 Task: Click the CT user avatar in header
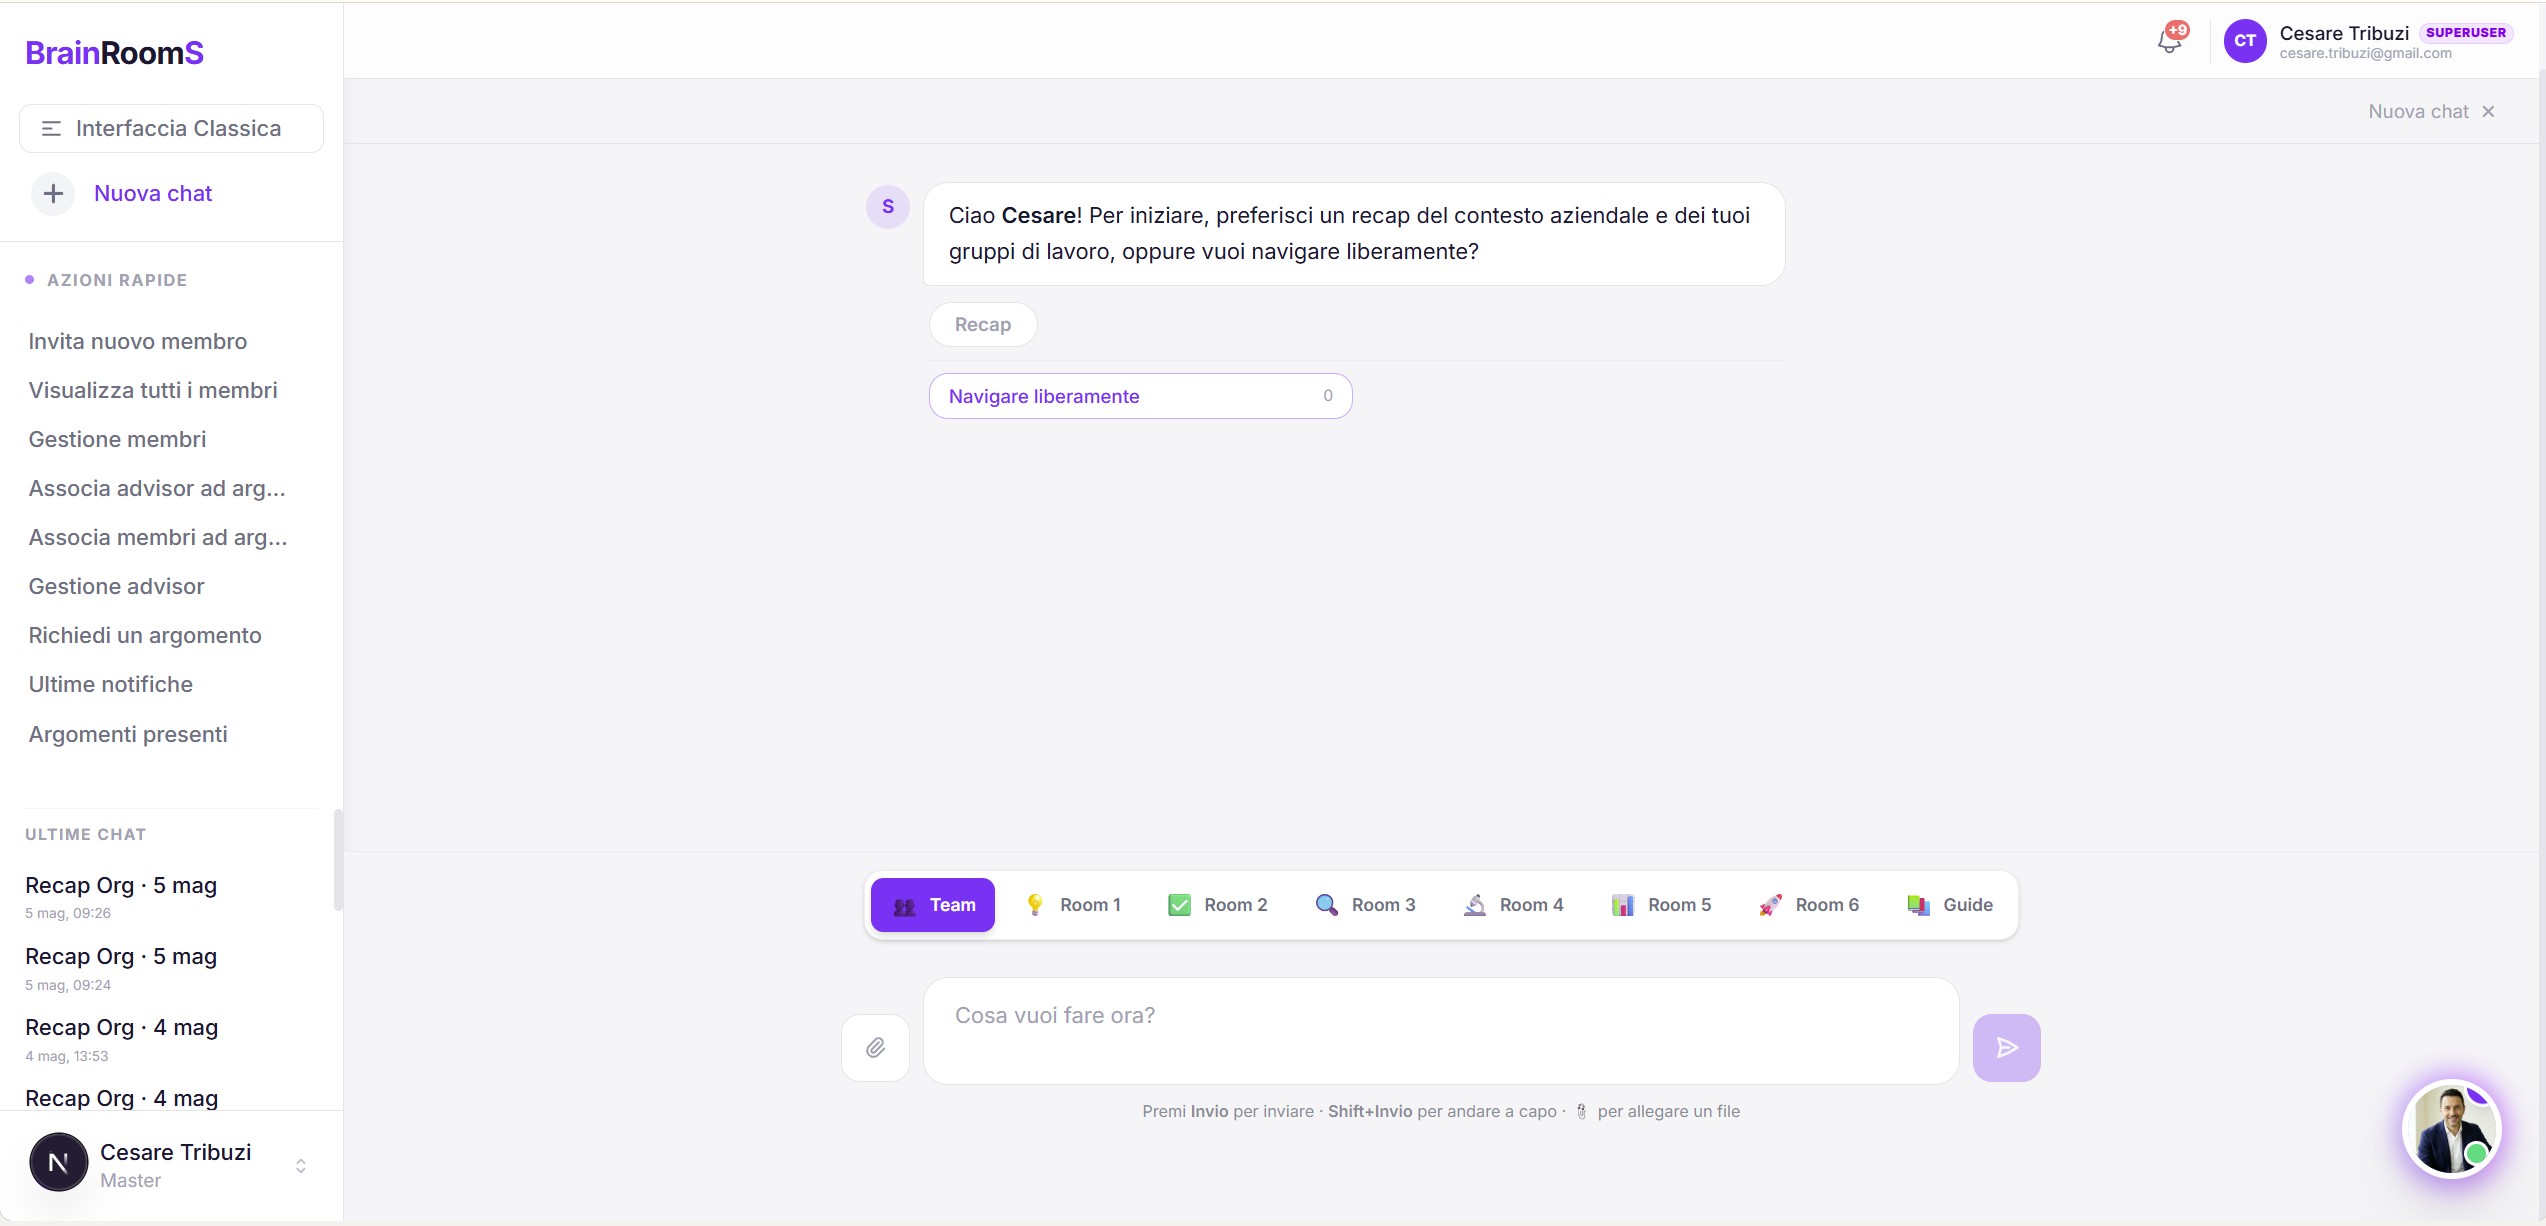point(2245,41)
